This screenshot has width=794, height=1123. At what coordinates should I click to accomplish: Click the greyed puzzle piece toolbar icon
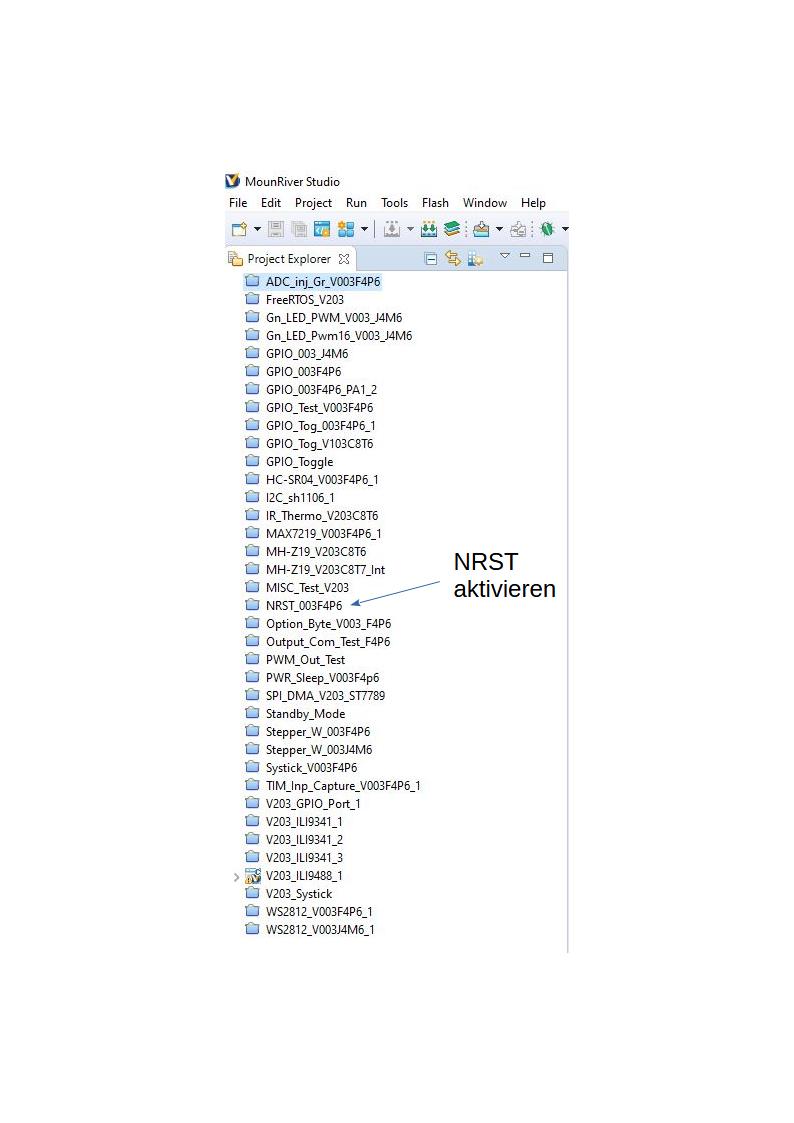(x=518, y=229)
